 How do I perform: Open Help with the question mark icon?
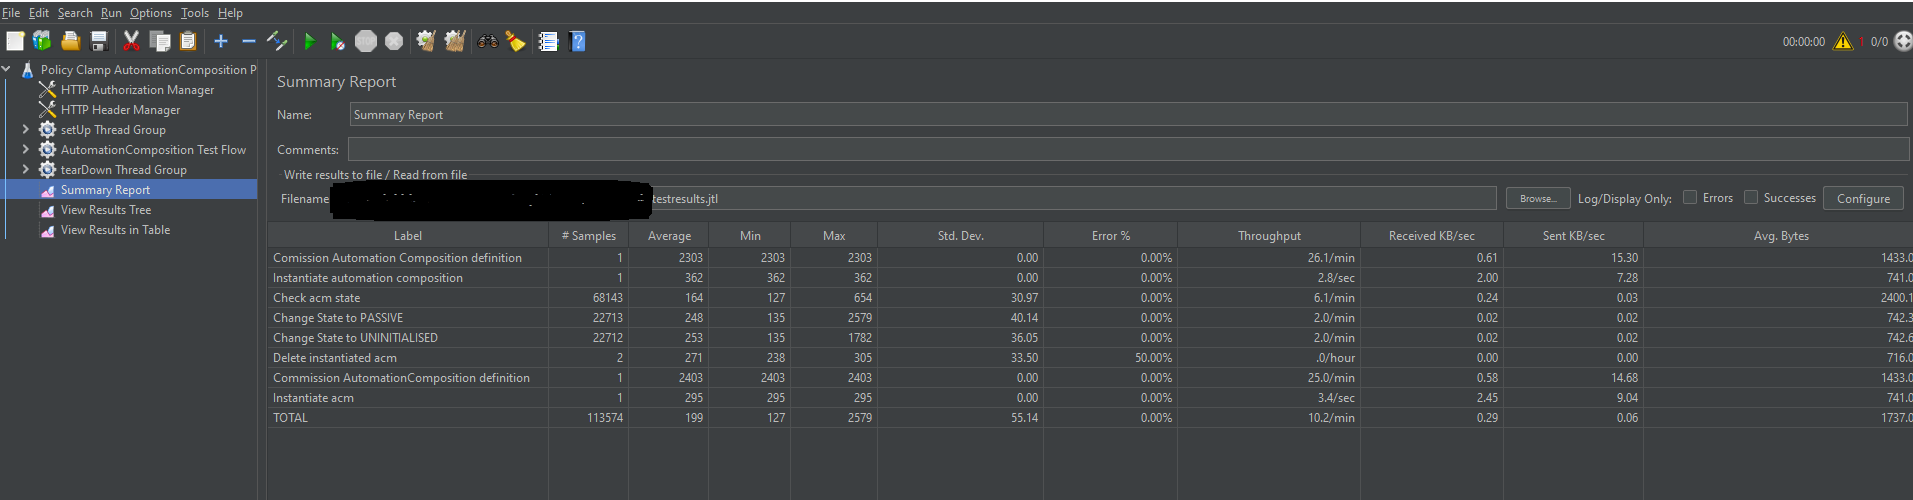[577, 41]
